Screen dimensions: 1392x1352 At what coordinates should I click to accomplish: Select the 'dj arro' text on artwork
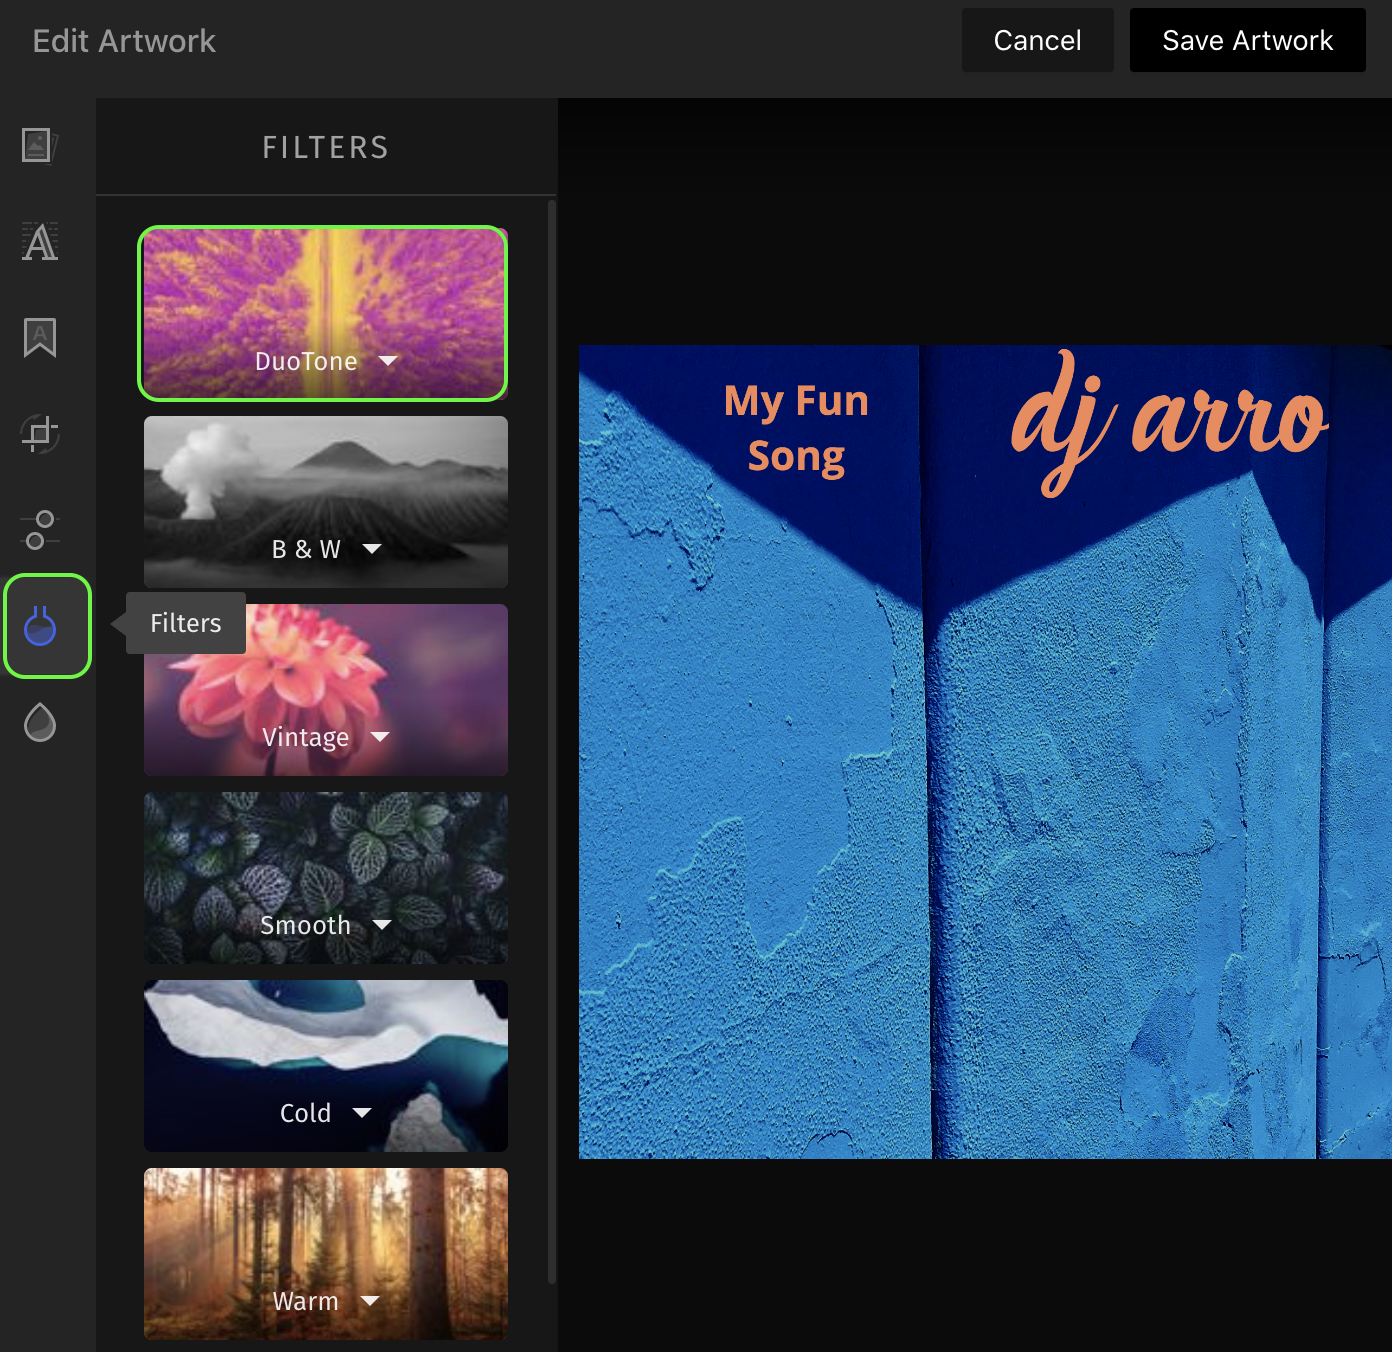[1170, 422]
